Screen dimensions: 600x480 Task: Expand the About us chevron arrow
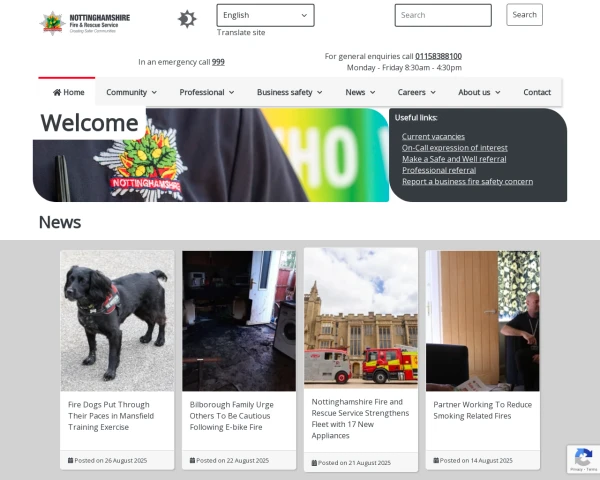point(497,92)
